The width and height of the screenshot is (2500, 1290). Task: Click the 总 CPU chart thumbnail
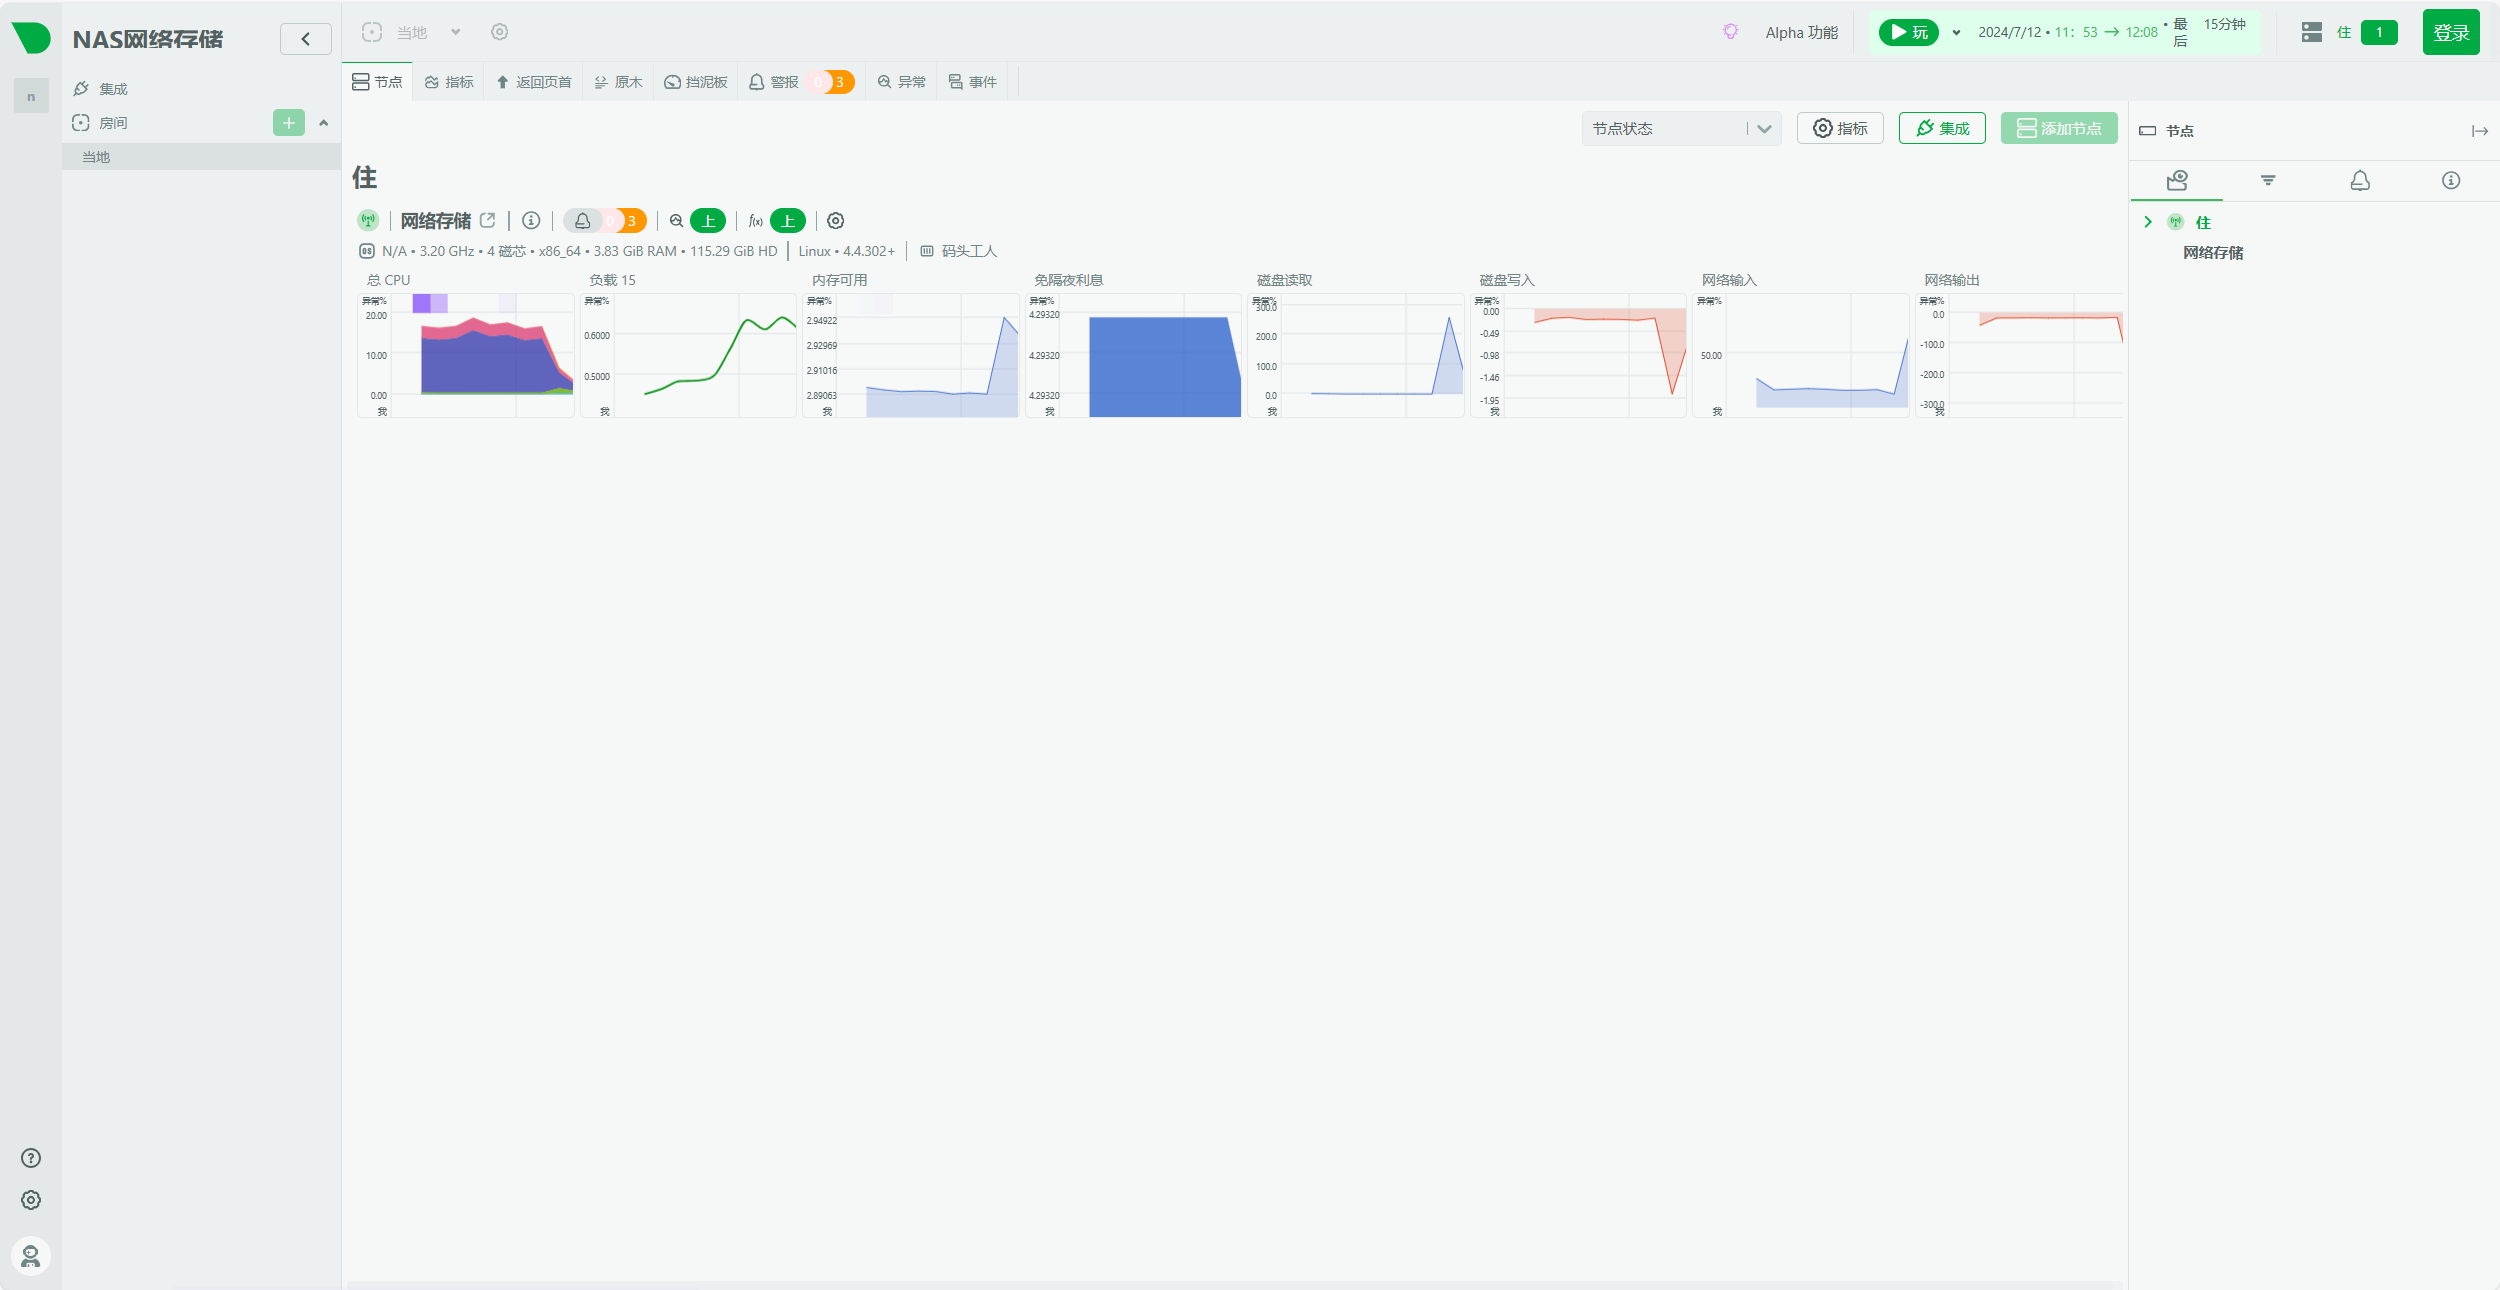tap(467, 355)
